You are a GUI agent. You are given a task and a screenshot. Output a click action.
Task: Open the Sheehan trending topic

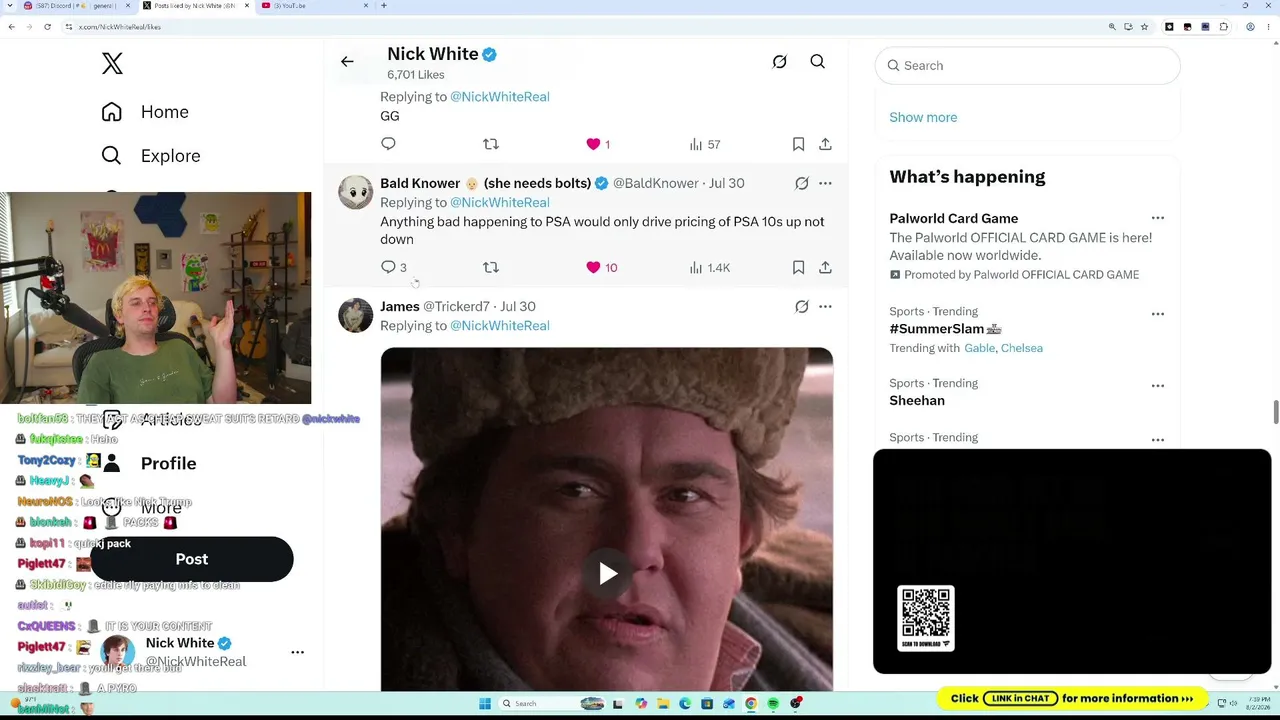pyautogui.click(x=917, y=401)
